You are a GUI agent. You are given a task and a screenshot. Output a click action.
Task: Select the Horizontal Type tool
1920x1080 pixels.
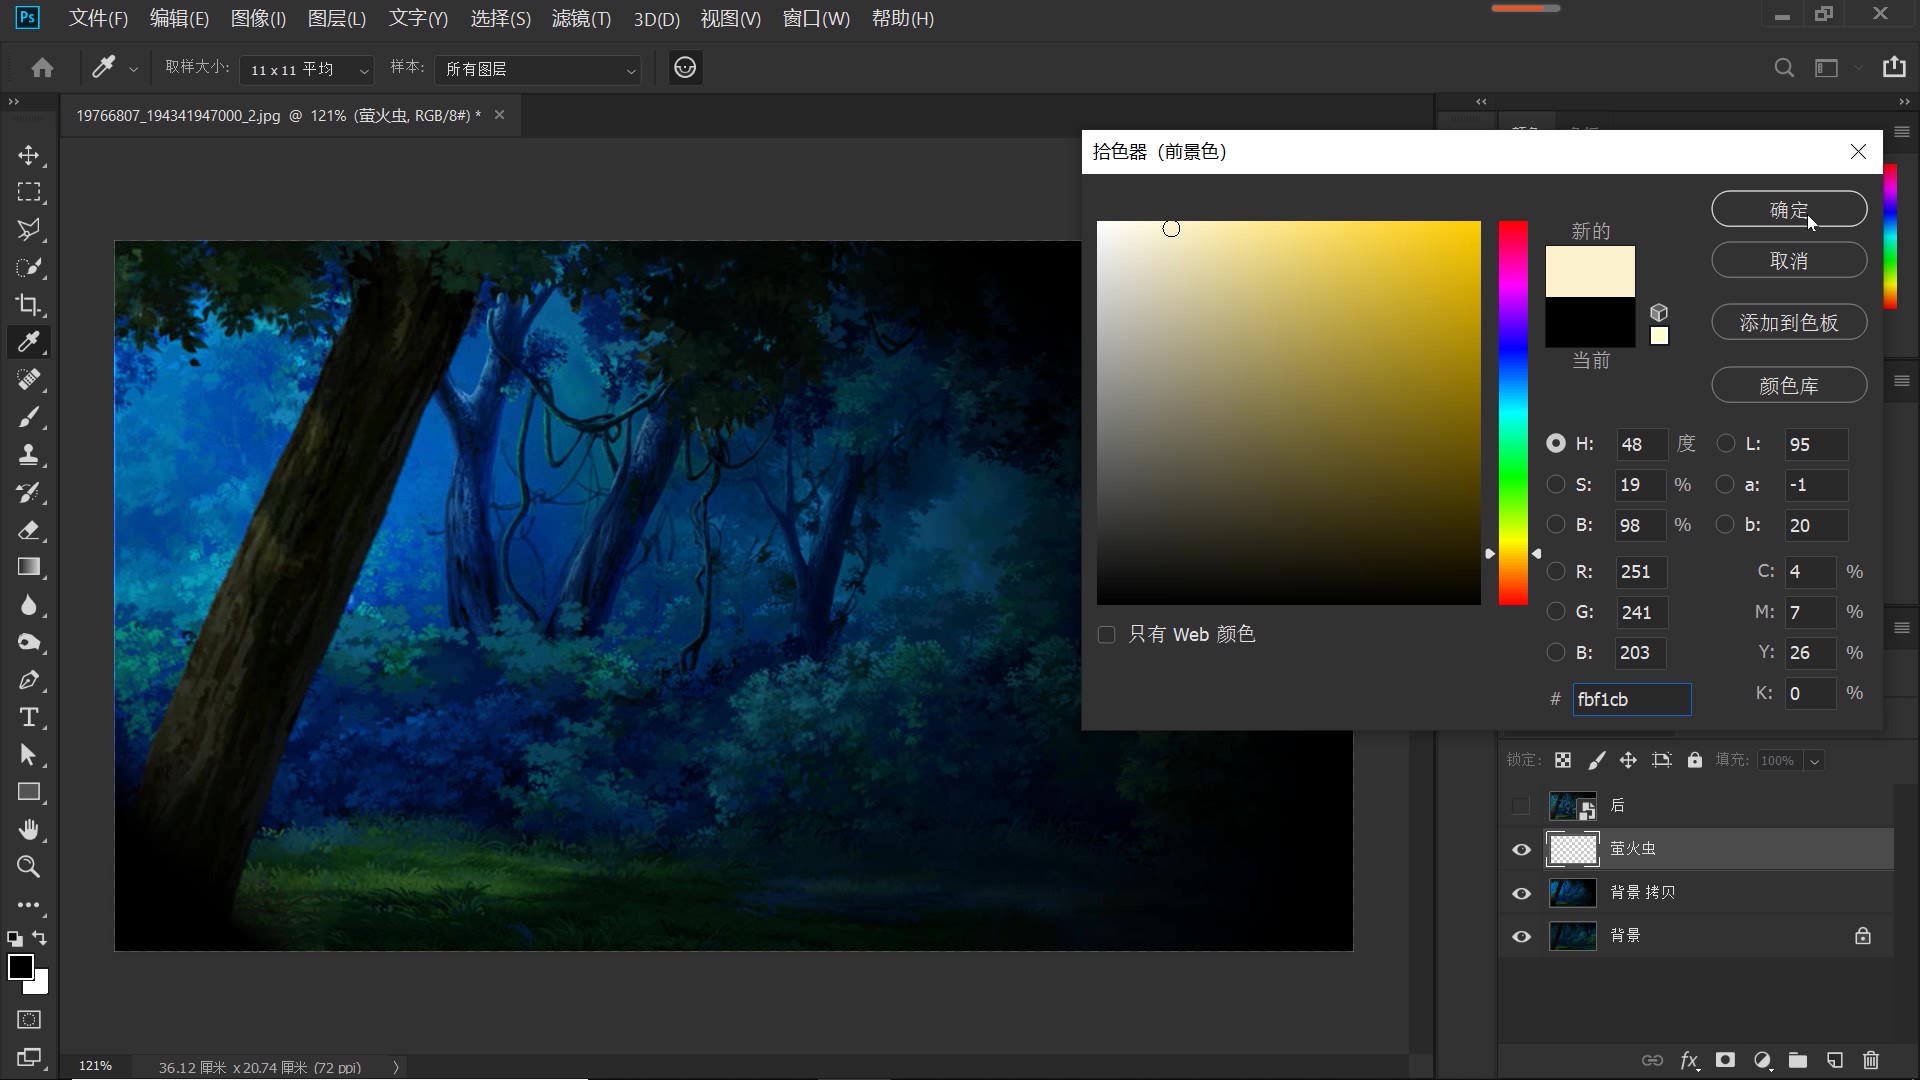pyautogui.click(x=29, y=717)
